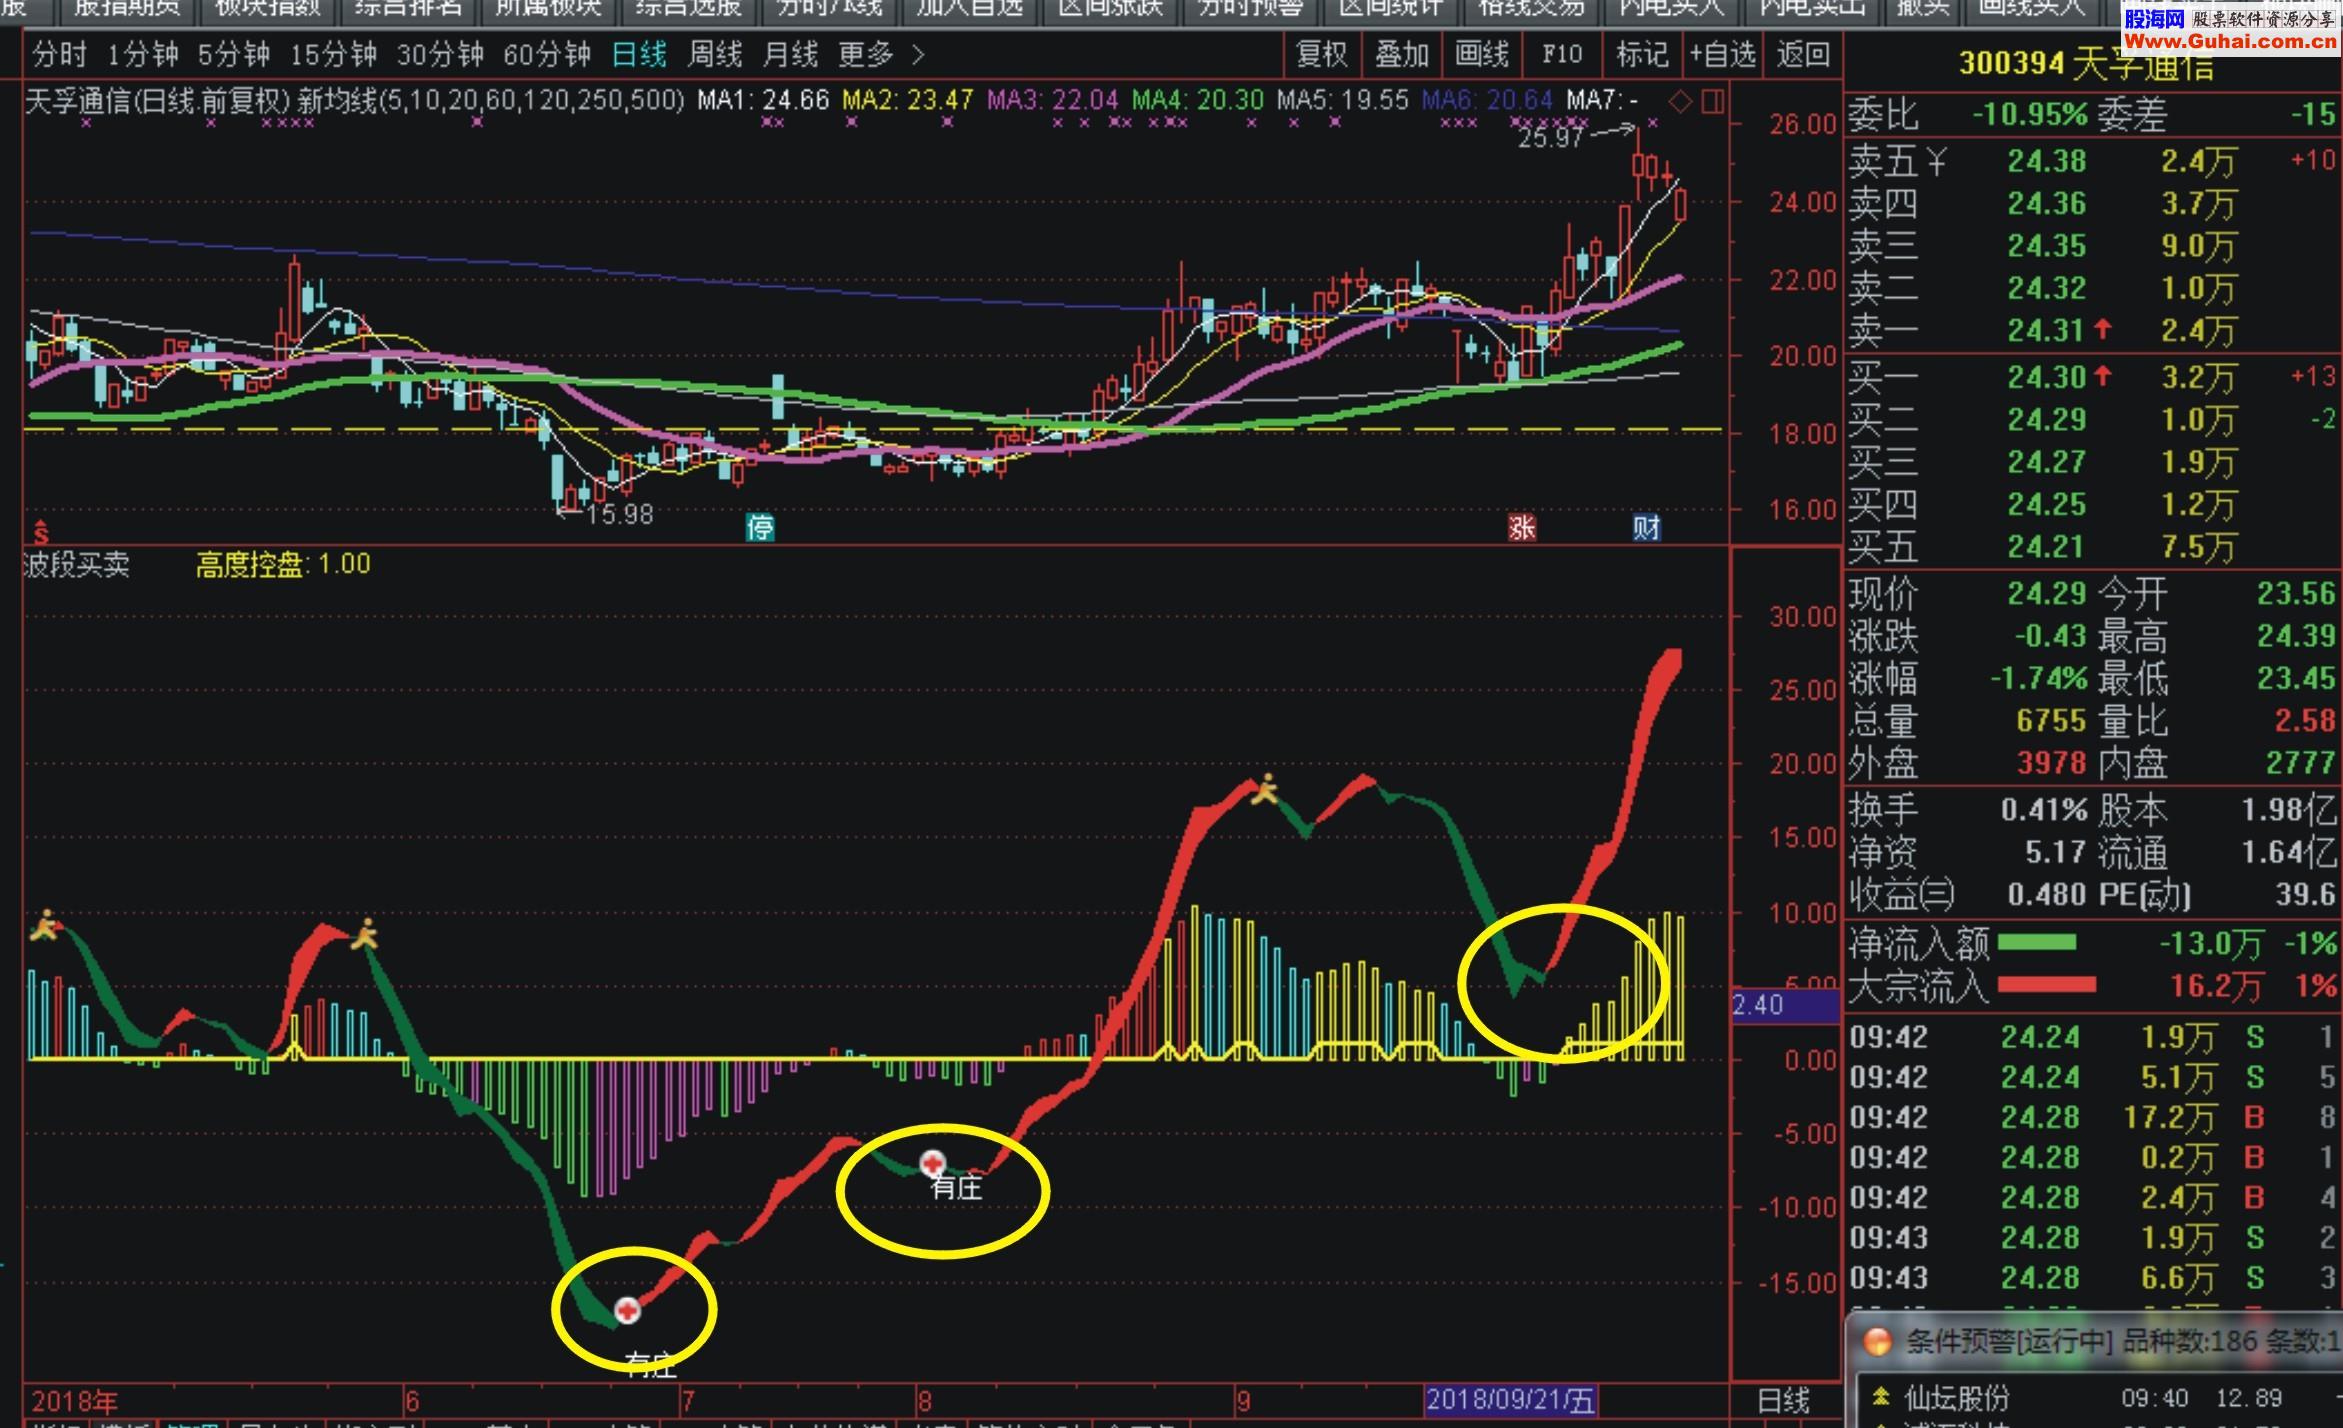Click the 画线 drawing button
This screenshot has width=2343, height=1428.
[x=1481, y=55]
